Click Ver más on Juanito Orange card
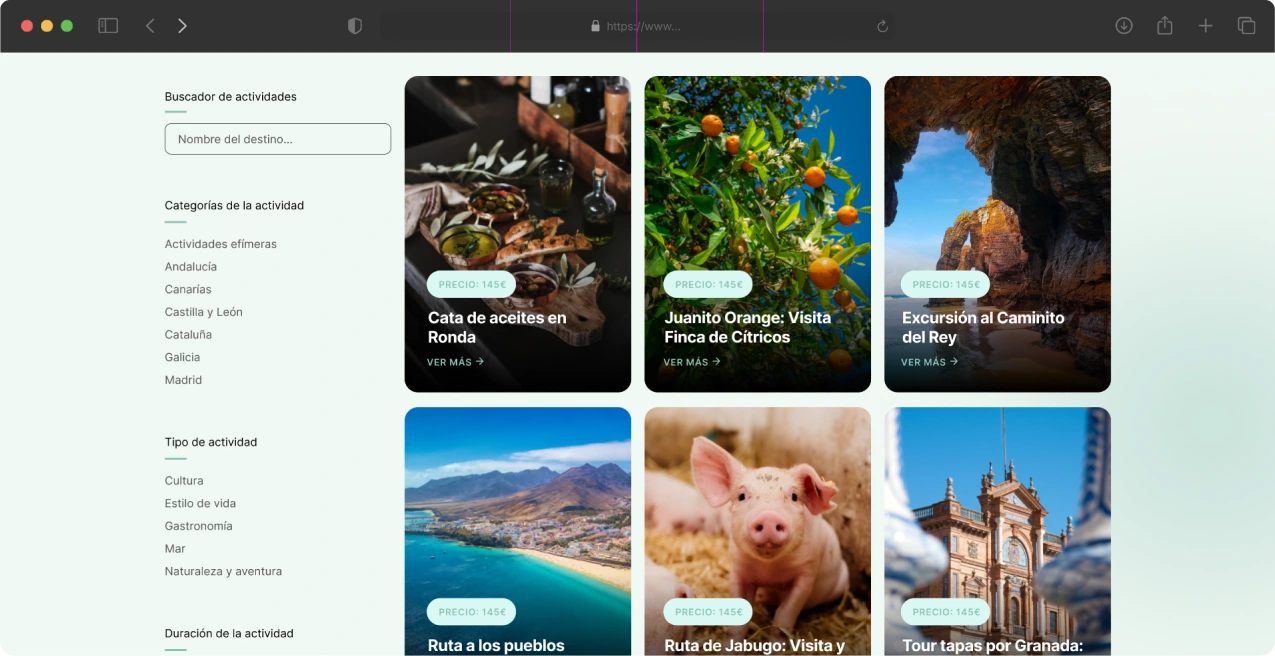This screenshot has width=1275, height=656. coord(692,362)
